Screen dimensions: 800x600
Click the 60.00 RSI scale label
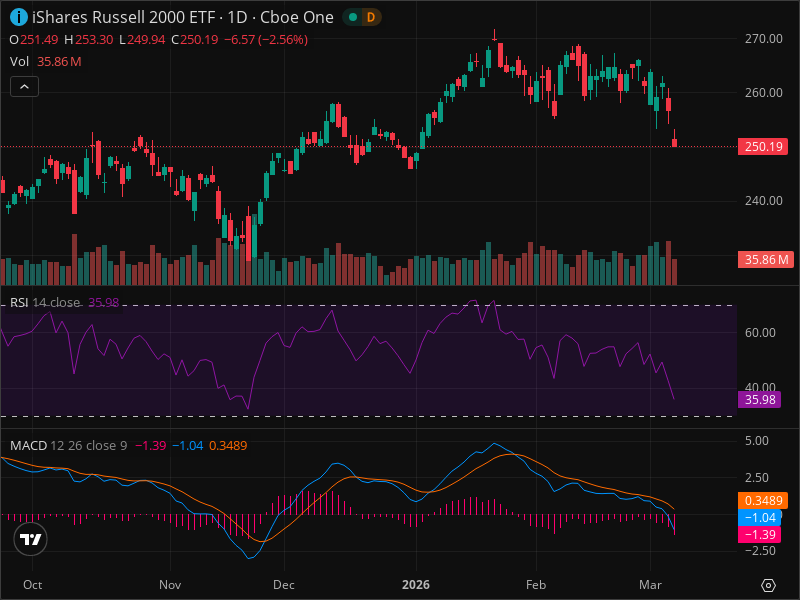[760, 333]
